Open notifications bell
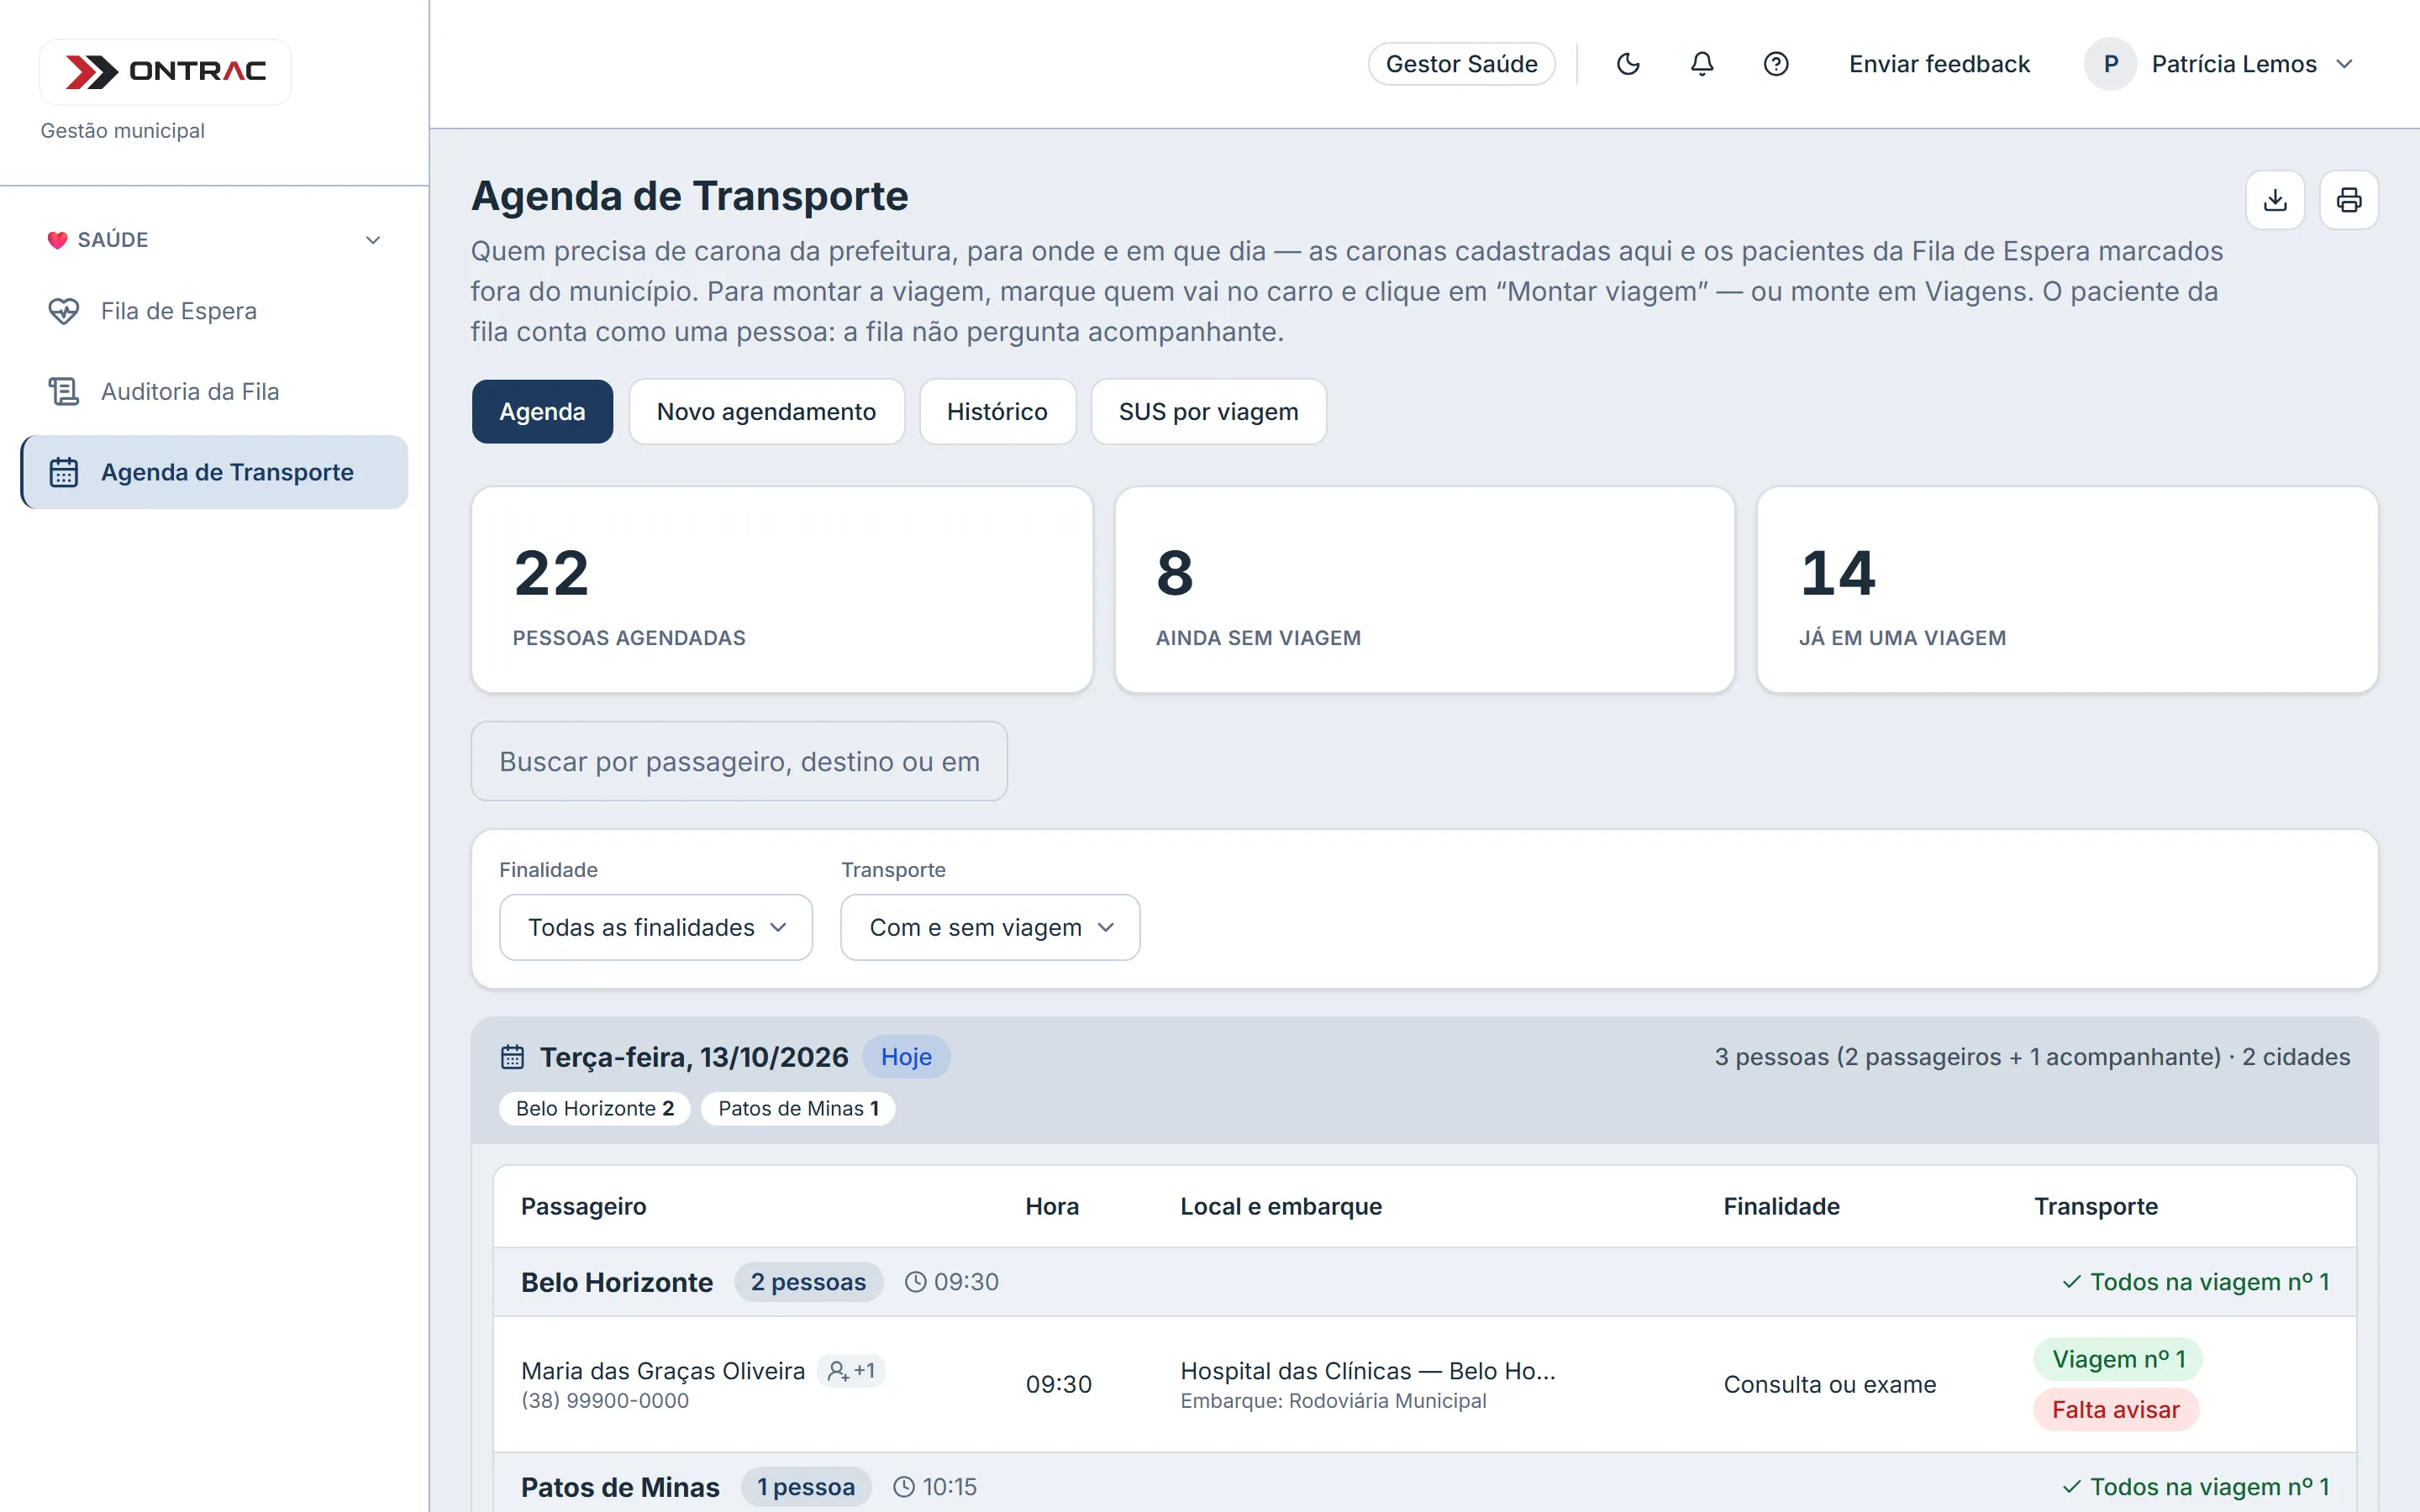 (1702, 64)
